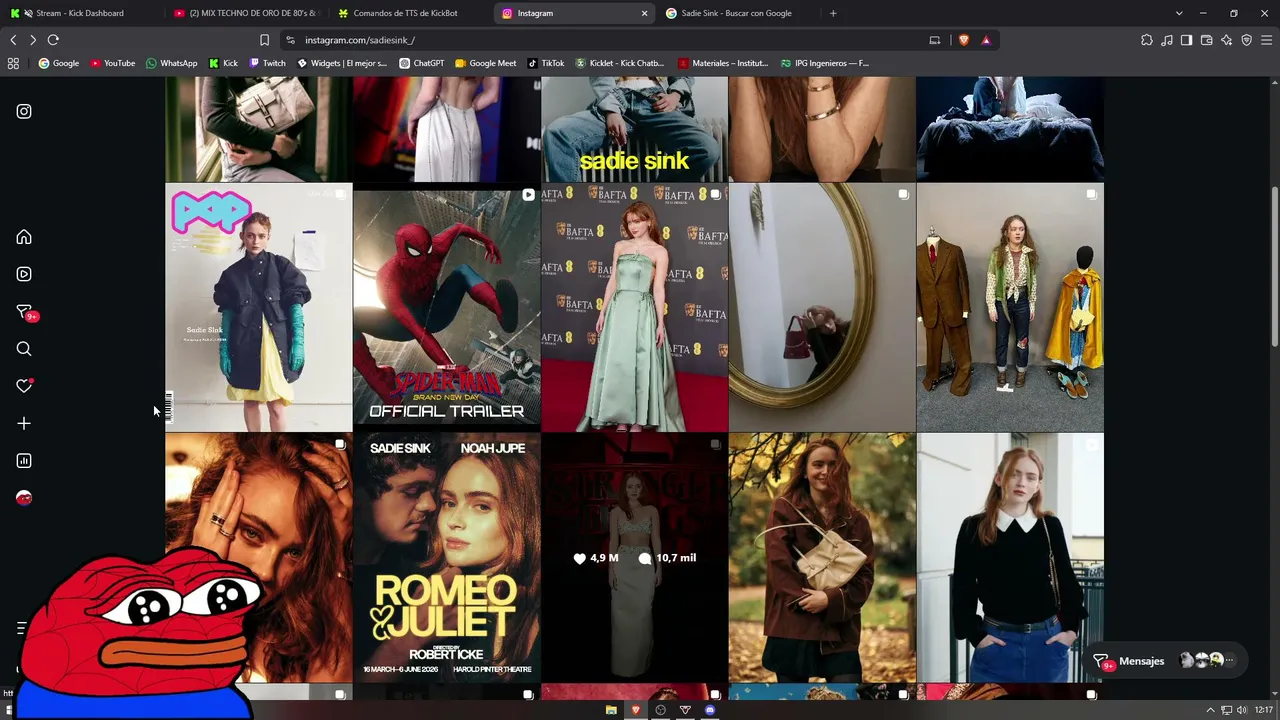1280x720 pixels.
Task: Open Instagram search magnifier
Action: click(24, 349)
